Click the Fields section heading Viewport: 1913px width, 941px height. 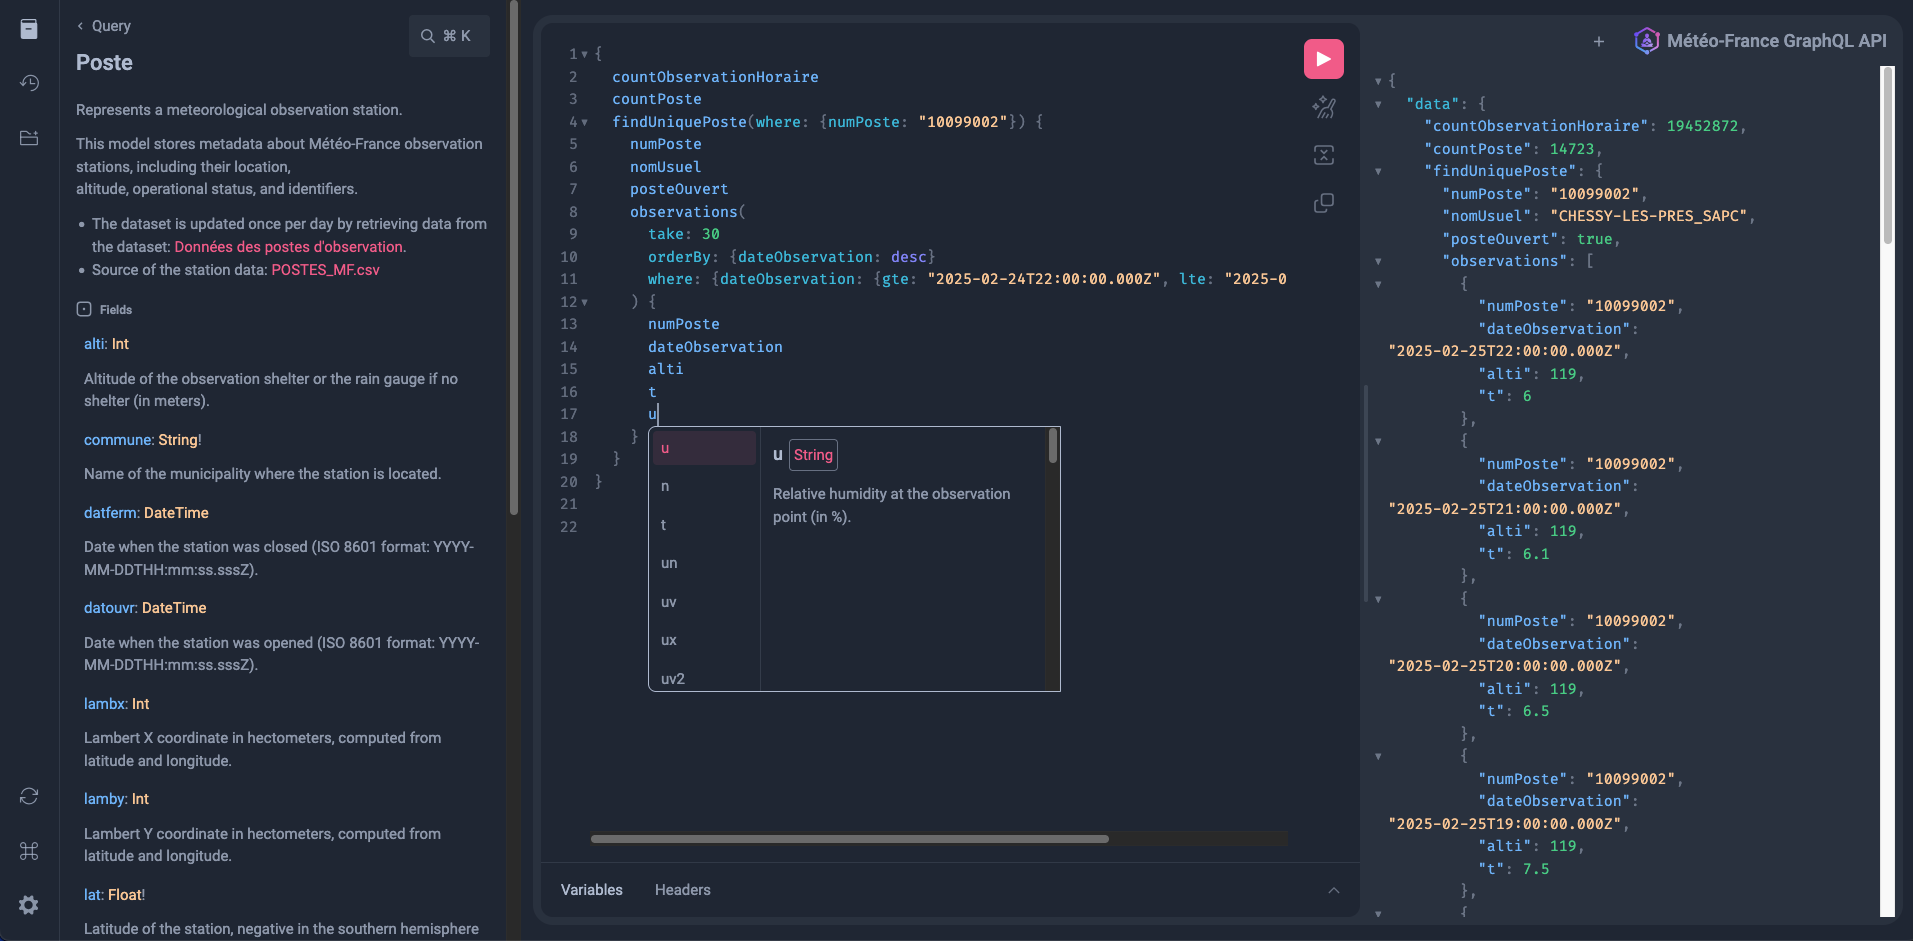click(104, 310)
